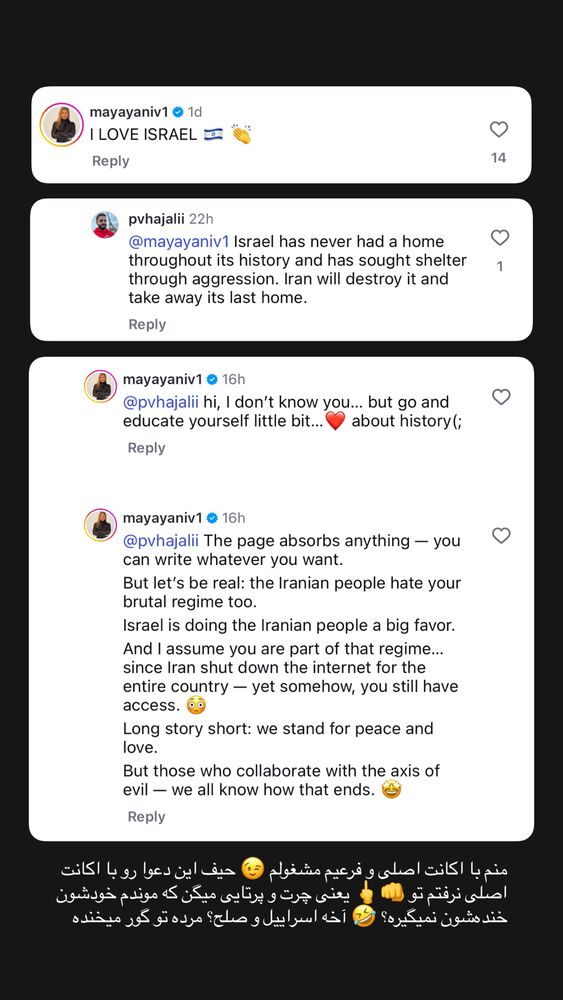Image resolution: width=563 pixels, height=1000 pixels.
Task: Open pvhajalii username link
Action: point(156,219)
